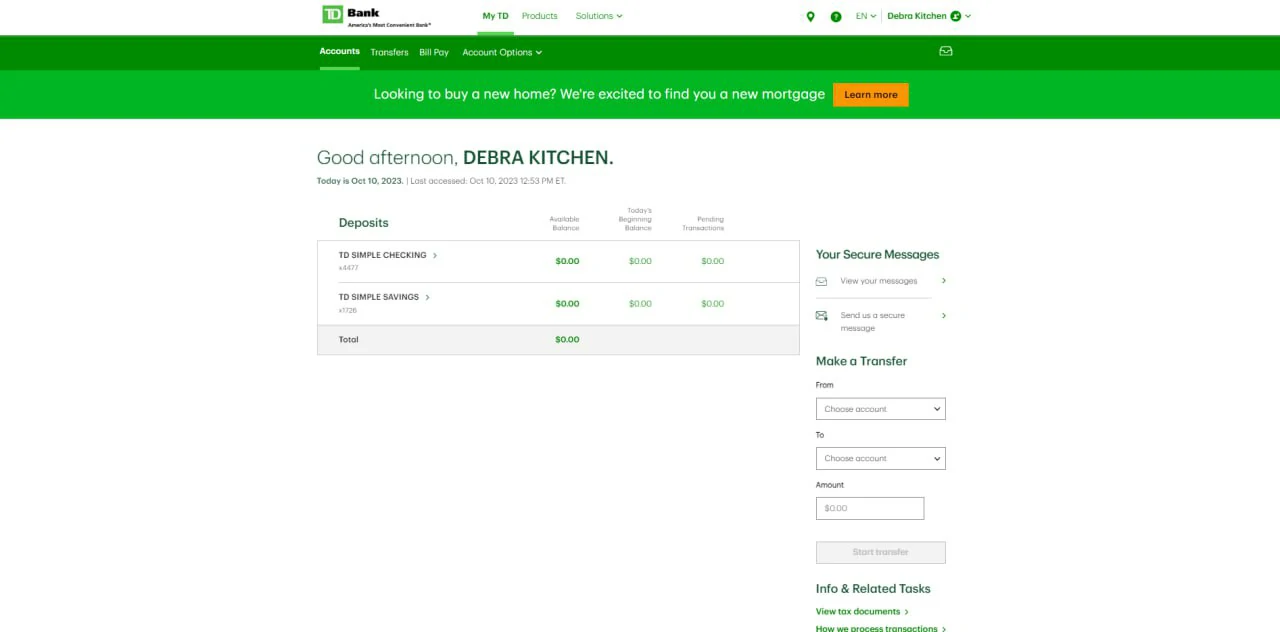Viewport: 1280px width, 632px height.
Task: Open the Bill Pay tab
Action: [x=434, y=52]
